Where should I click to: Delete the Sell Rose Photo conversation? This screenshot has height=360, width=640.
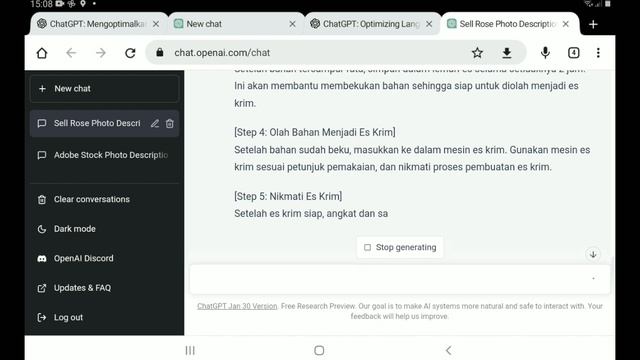coord(170,123)
